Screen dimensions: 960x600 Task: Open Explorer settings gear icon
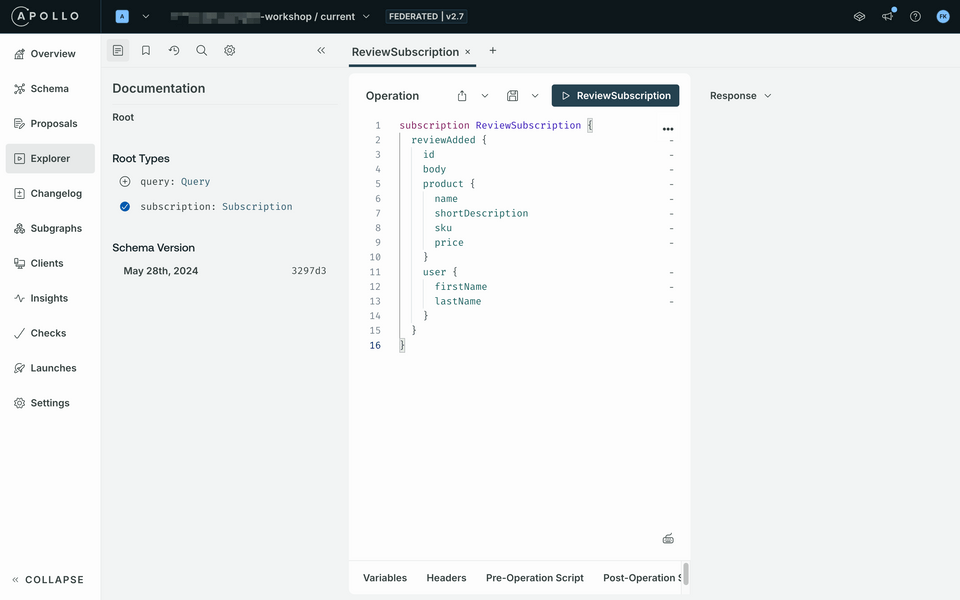(x=230, y=50)
